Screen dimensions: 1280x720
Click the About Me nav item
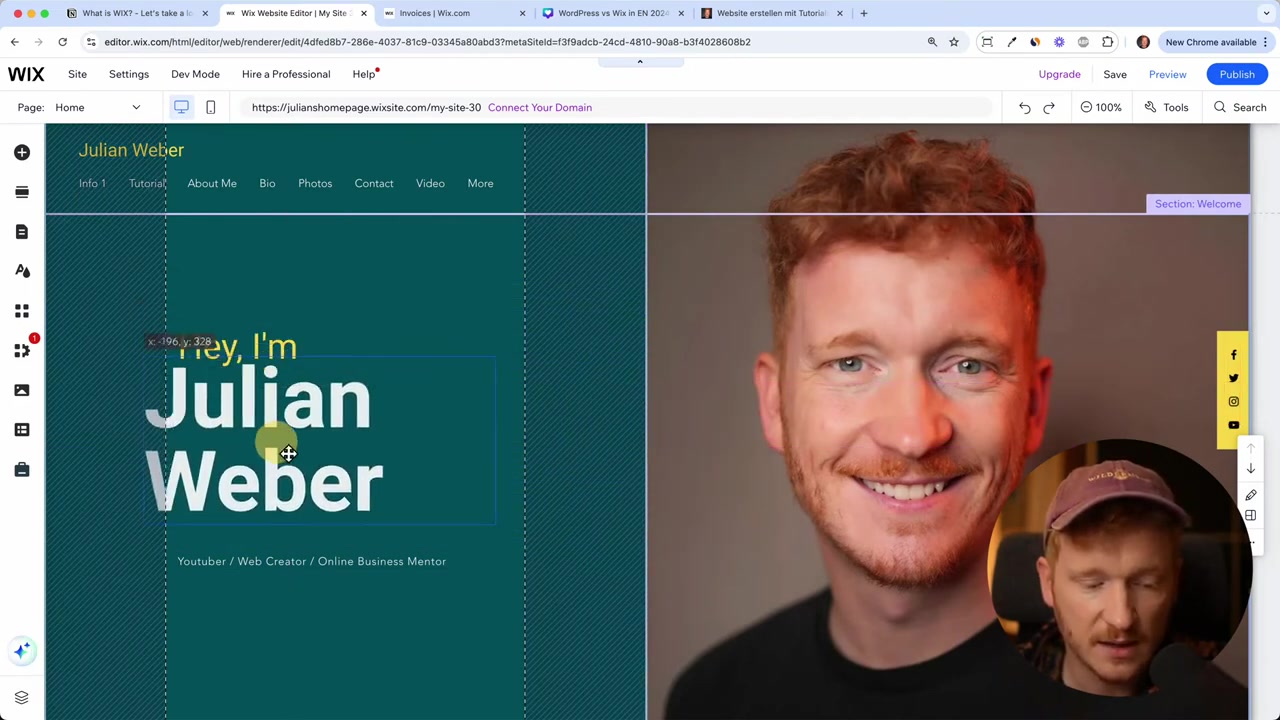coord(212,183)
